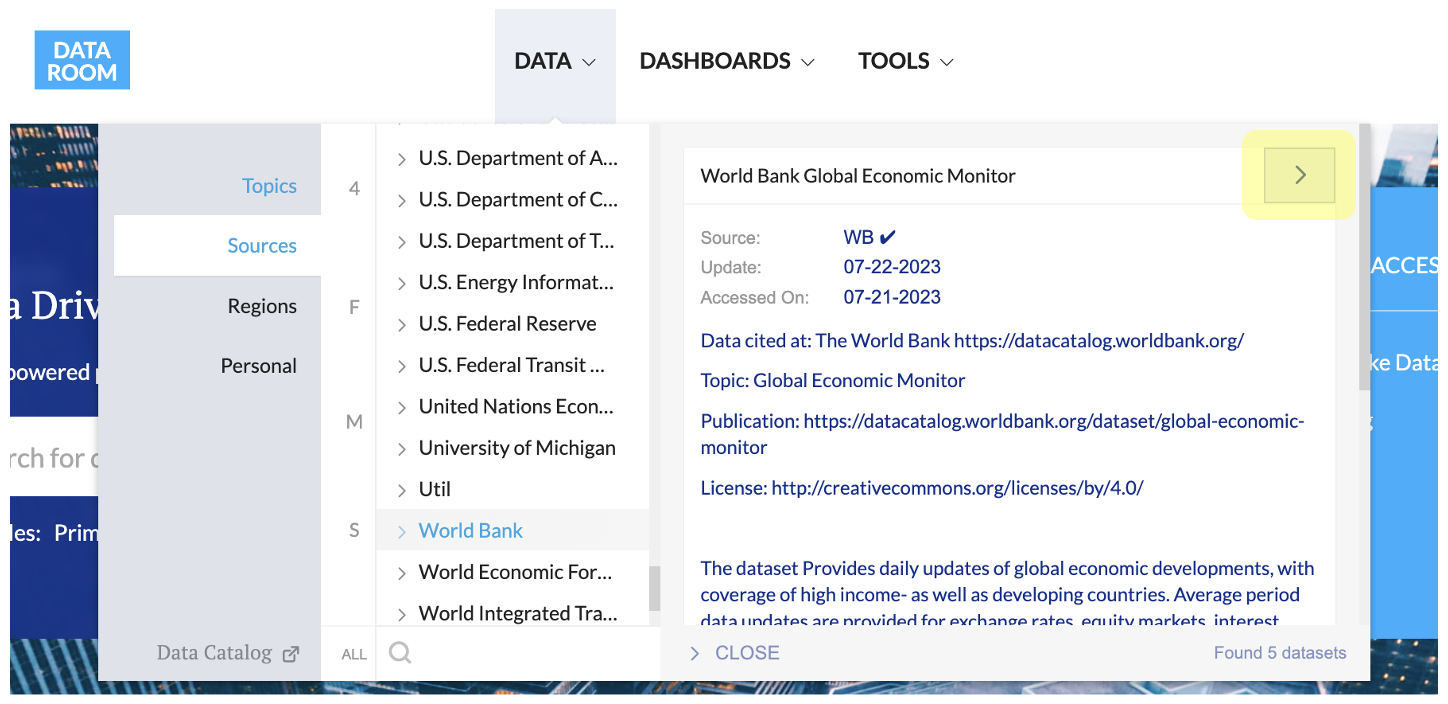
Task: Select the U.S. Federal Transit source
Action: [x=512, y=366]
